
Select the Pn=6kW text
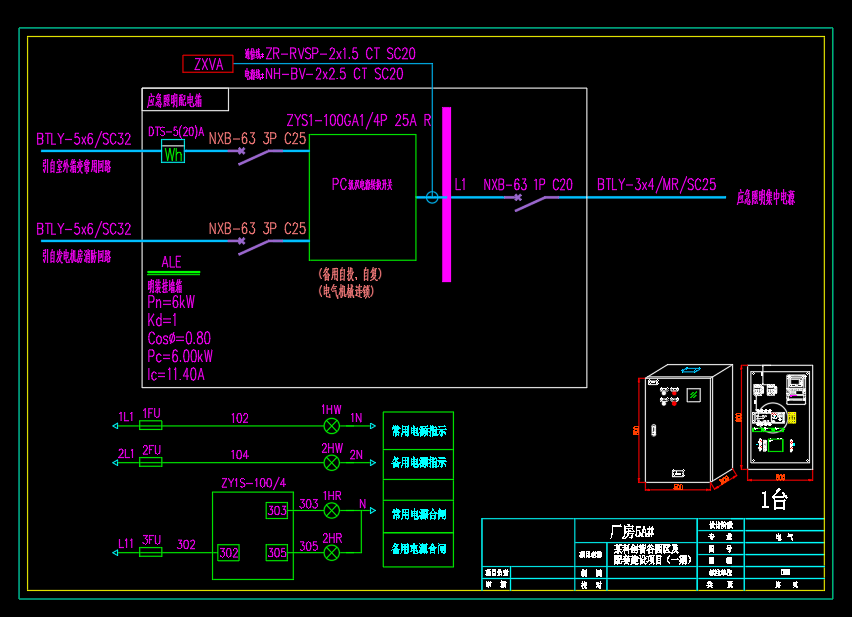[x=171, y=303]
